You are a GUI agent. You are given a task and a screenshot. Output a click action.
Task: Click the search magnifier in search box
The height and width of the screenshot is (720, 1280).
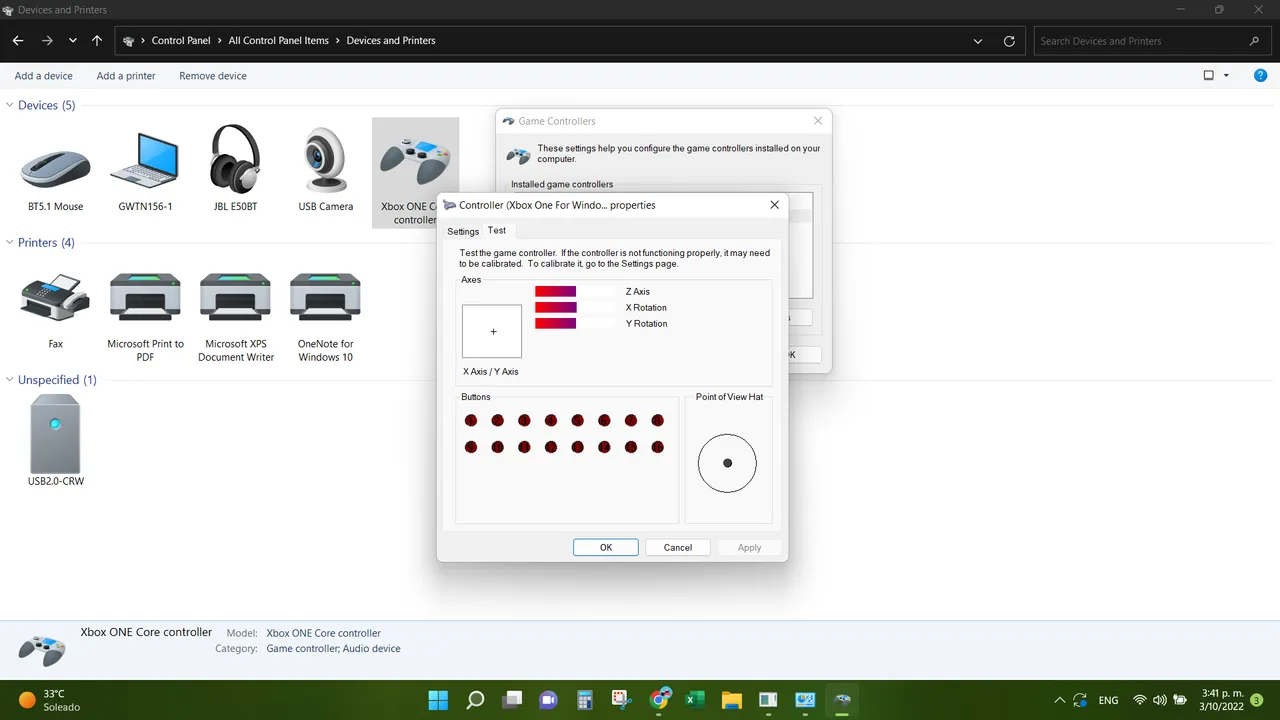(1254, 41)
